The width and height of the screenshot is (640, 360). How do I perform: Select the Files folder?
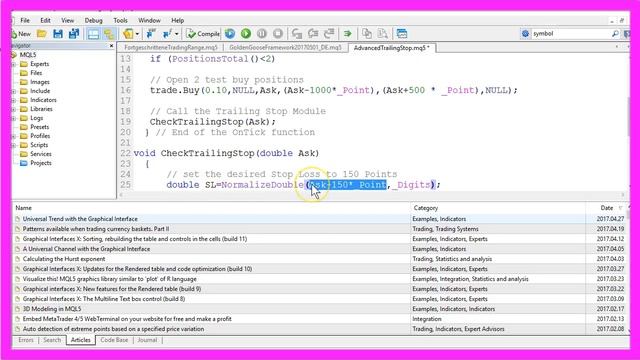coord(36,73)
